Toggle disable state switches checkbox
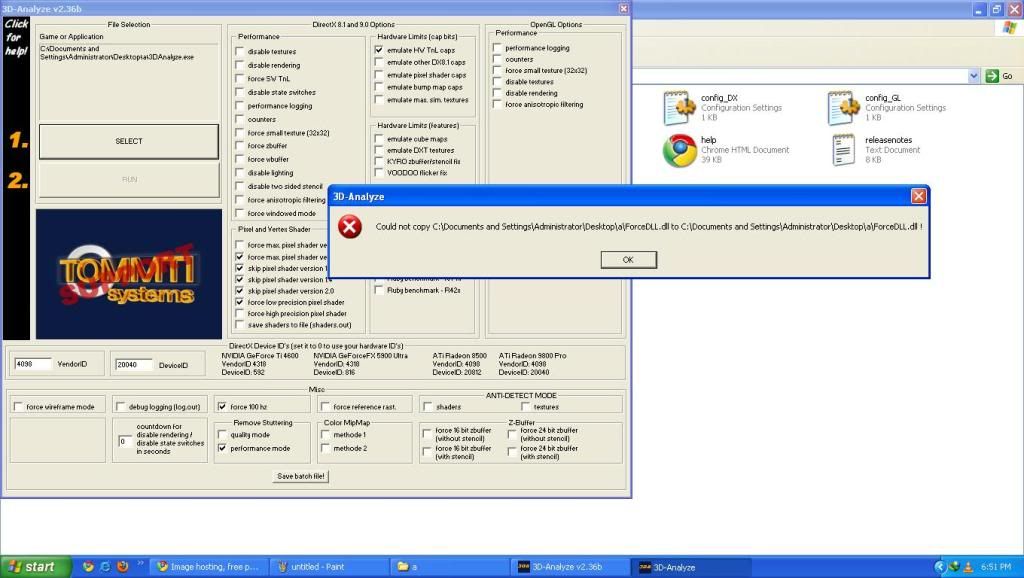The image size is (1024, 578). pos(240,92)
